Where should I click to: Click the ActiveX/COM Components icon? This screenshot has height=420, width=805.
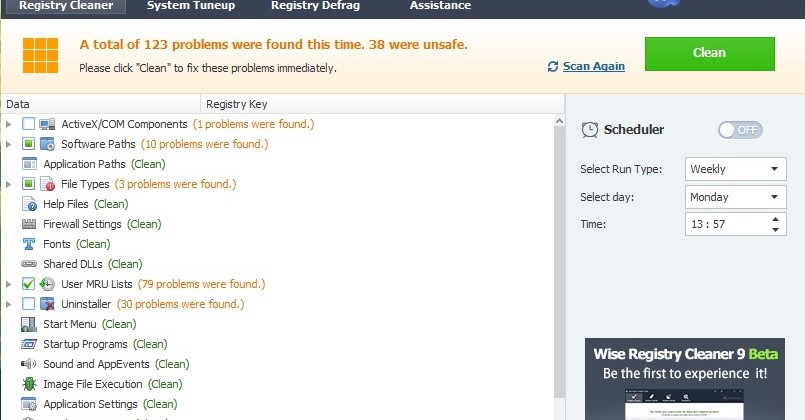(47, 124)
